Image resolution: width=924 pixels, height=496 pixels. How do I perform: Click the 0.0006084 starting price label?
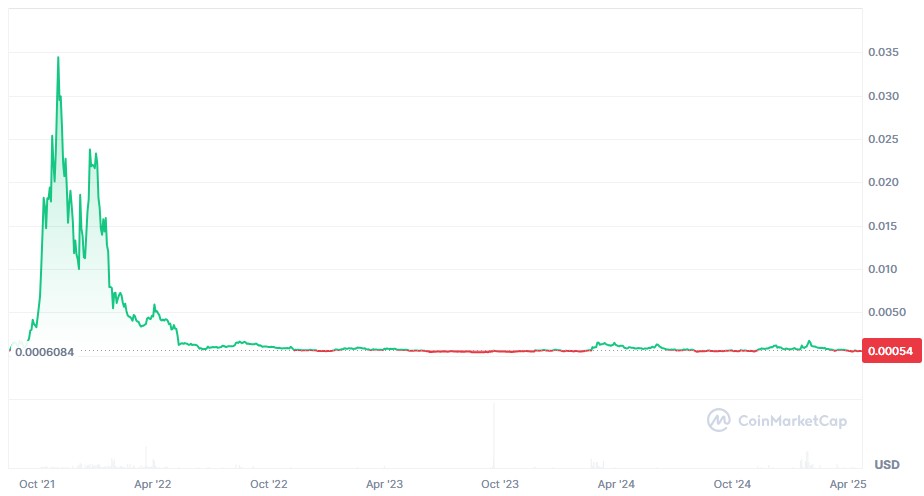[44, 352]
